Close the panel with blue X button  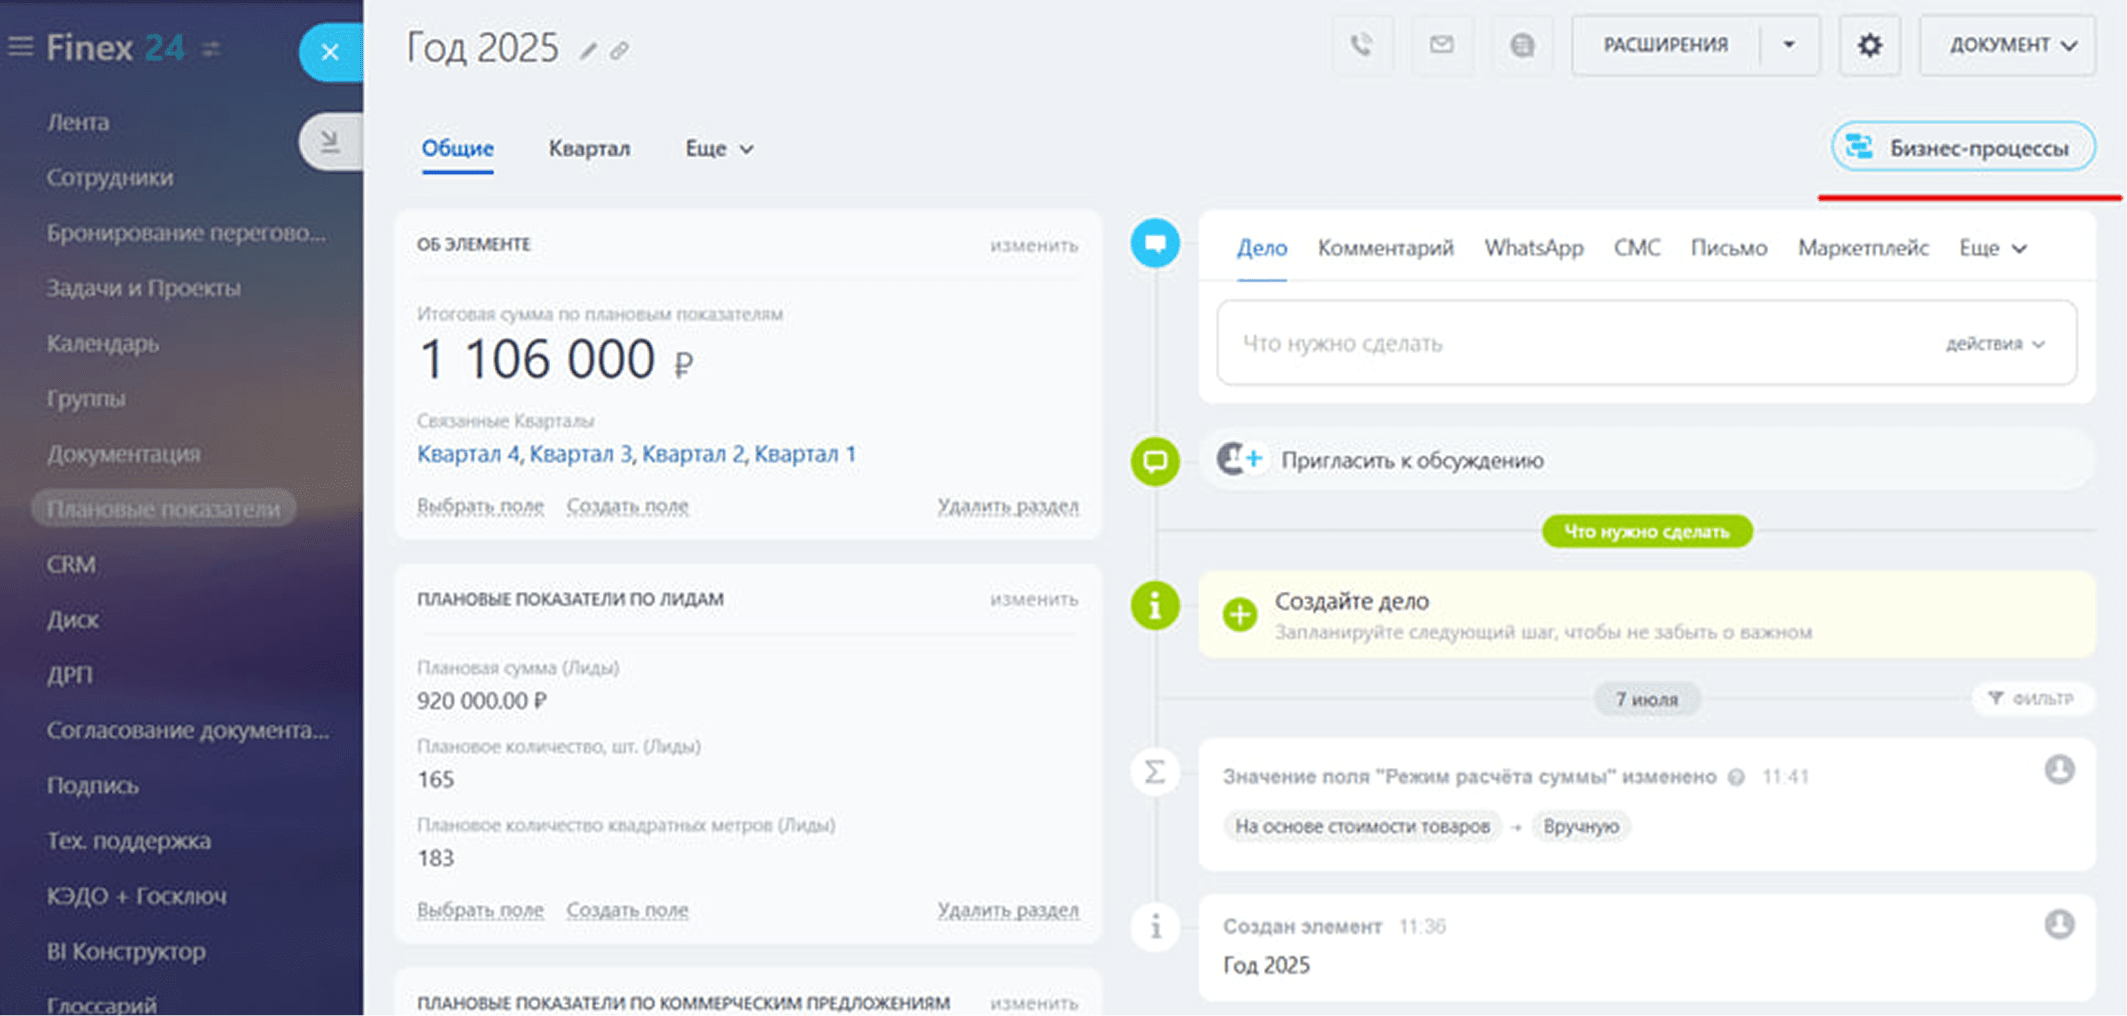[330, 52]
